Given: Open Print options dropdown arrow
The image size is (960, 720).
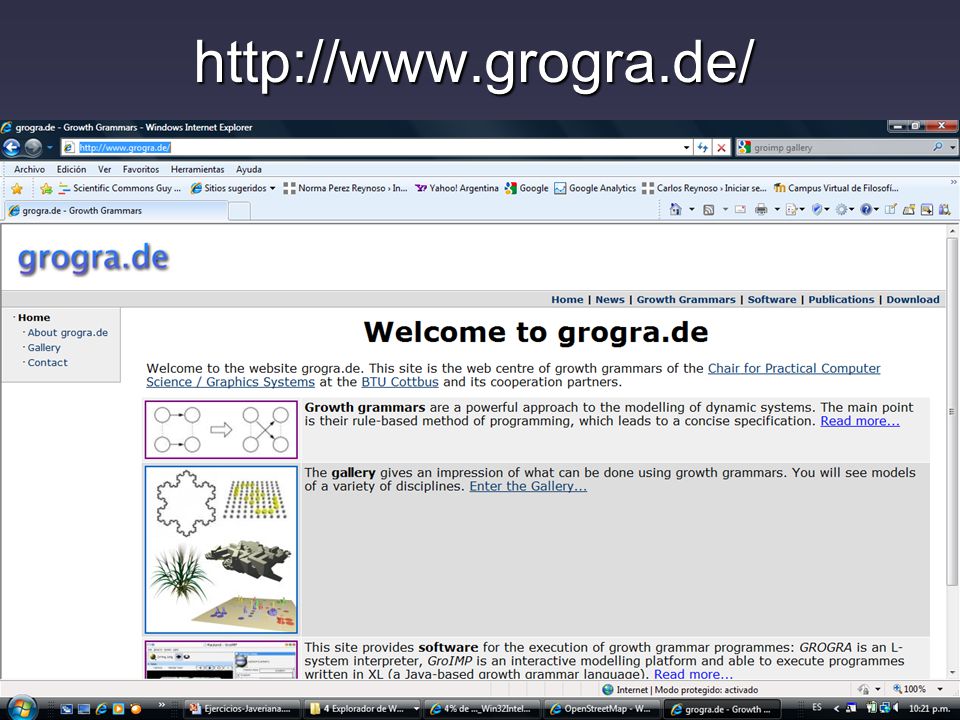Looking at the screenshot, I should pos(776,209).
